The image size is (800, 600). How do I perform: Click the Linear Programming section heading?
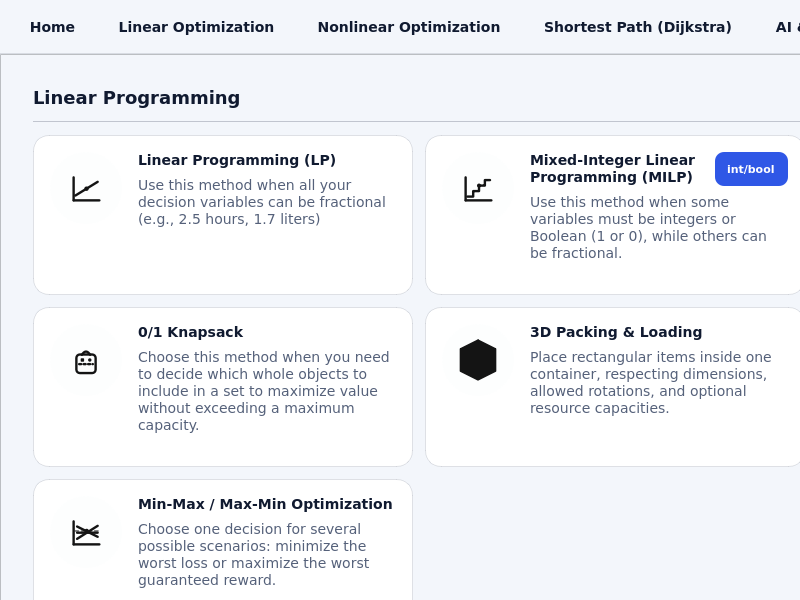tap(137, 98)
